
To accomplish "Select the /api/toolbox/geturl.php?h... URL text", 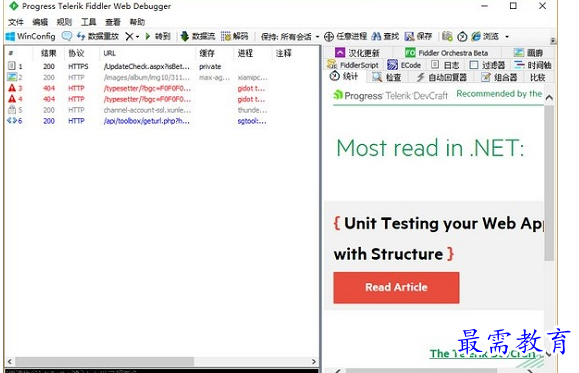I will coord(147,121).
